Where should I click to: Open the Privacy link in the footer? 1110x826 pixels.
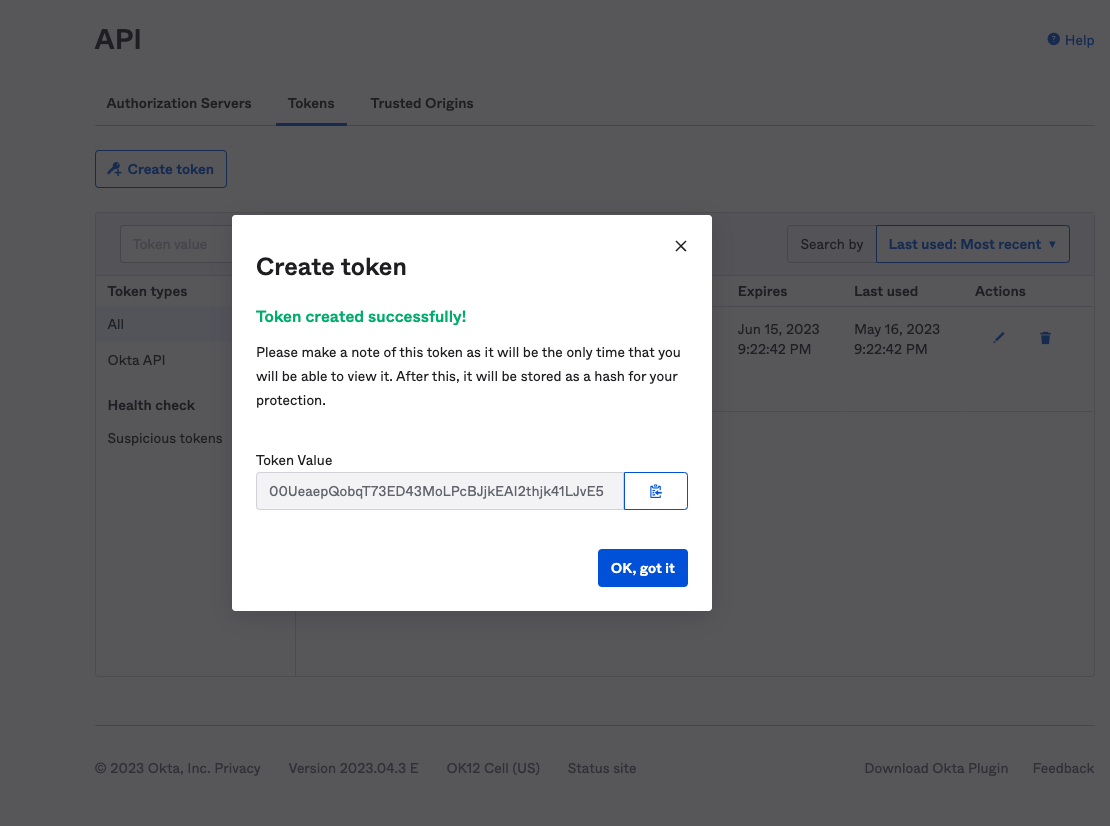pyautogui.click(x=238, y=768)
